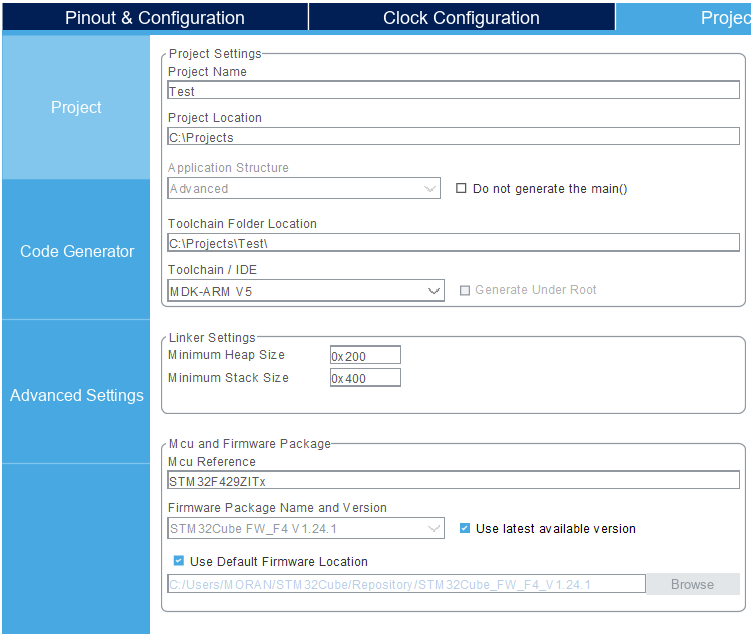Click the Project Location text field
The height and width of the screenshot is (634, 751).
[453, 137]
